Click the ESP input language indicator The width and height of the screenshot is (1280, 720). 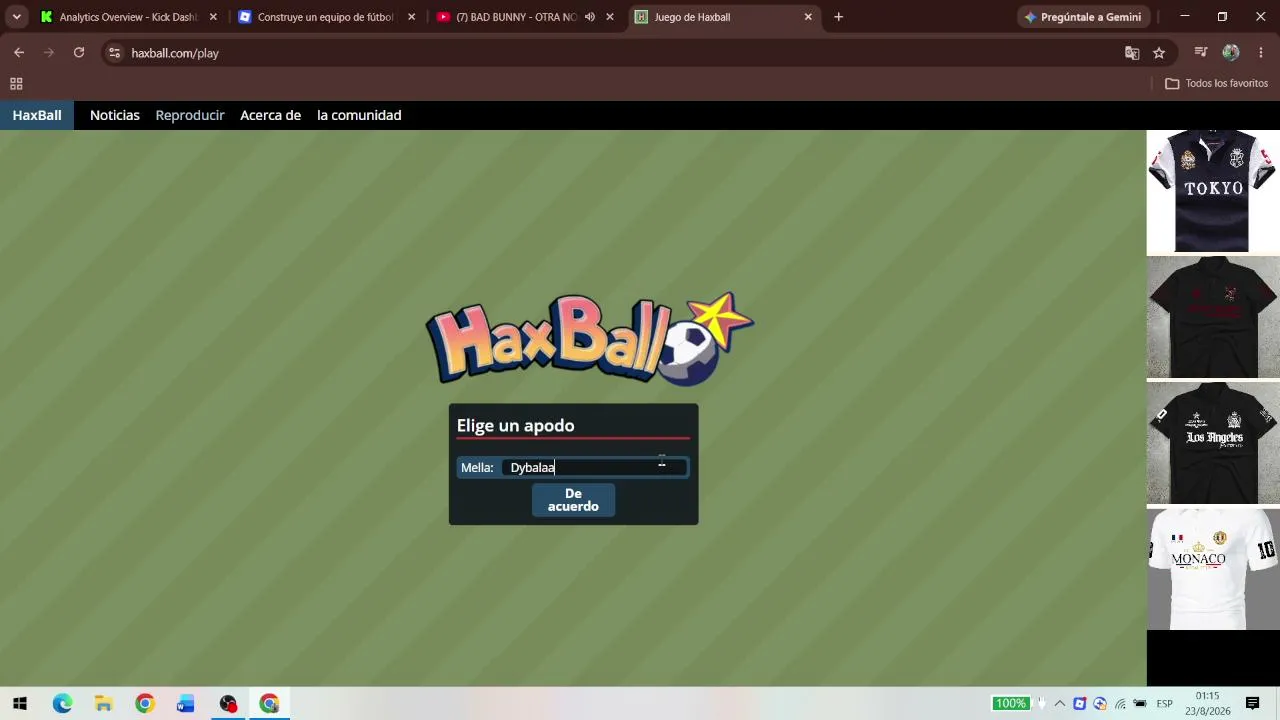pos(1165,704)
